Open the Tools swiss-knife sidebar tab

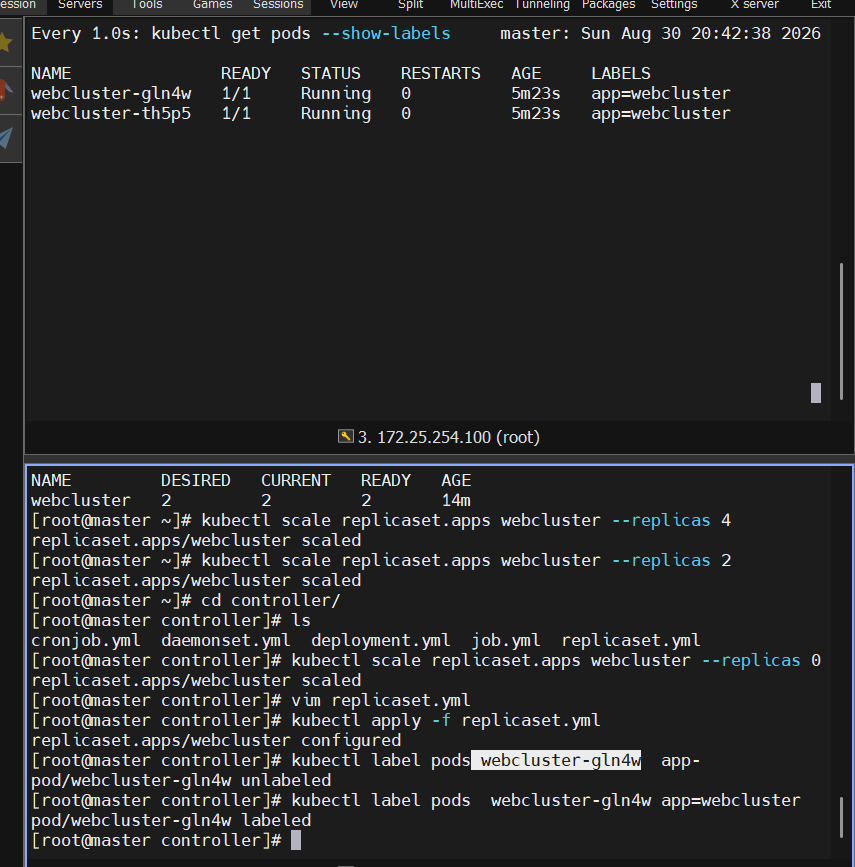pyautogui.click(x=6, y=91)
